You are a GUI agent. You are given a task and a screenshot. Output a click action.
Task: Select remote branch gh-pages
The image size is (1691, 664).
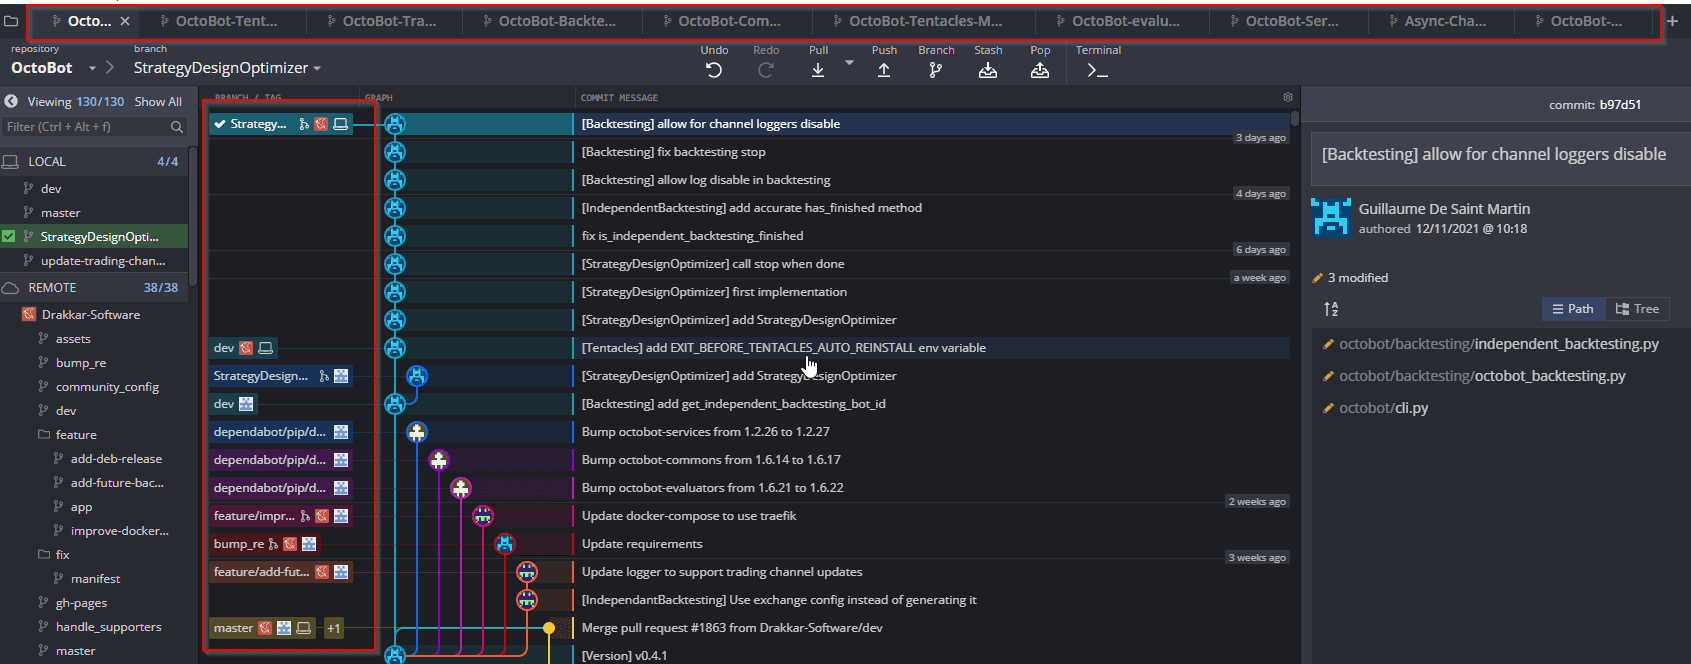(81, 602)
